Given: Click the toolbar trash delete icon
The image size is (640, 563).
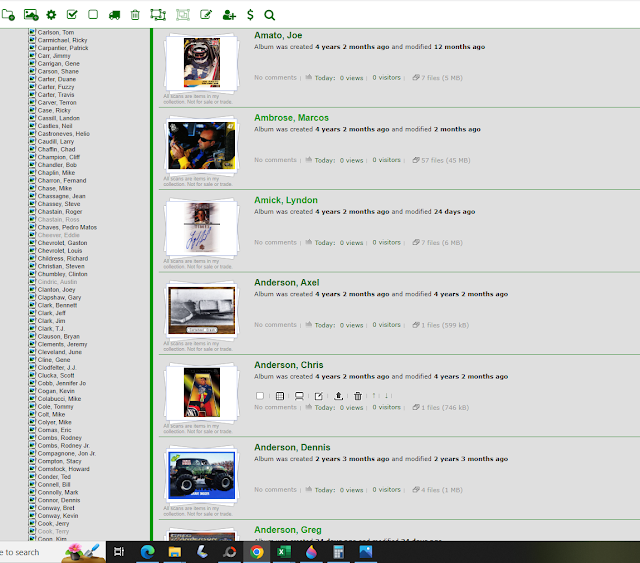Looking at the screenshot, I should pyautogui.click(x=135, y=15).
